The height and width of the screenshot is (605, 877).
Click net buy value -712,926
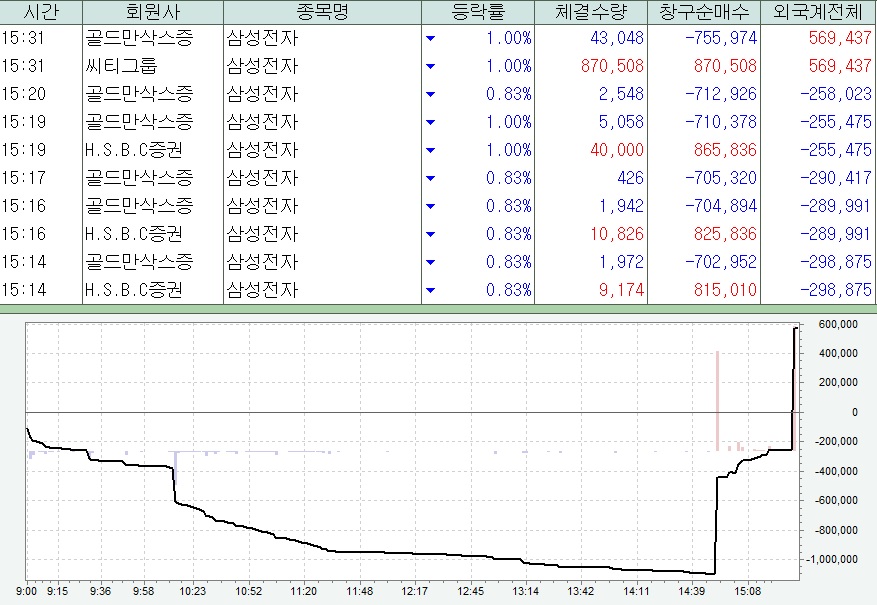720,94
